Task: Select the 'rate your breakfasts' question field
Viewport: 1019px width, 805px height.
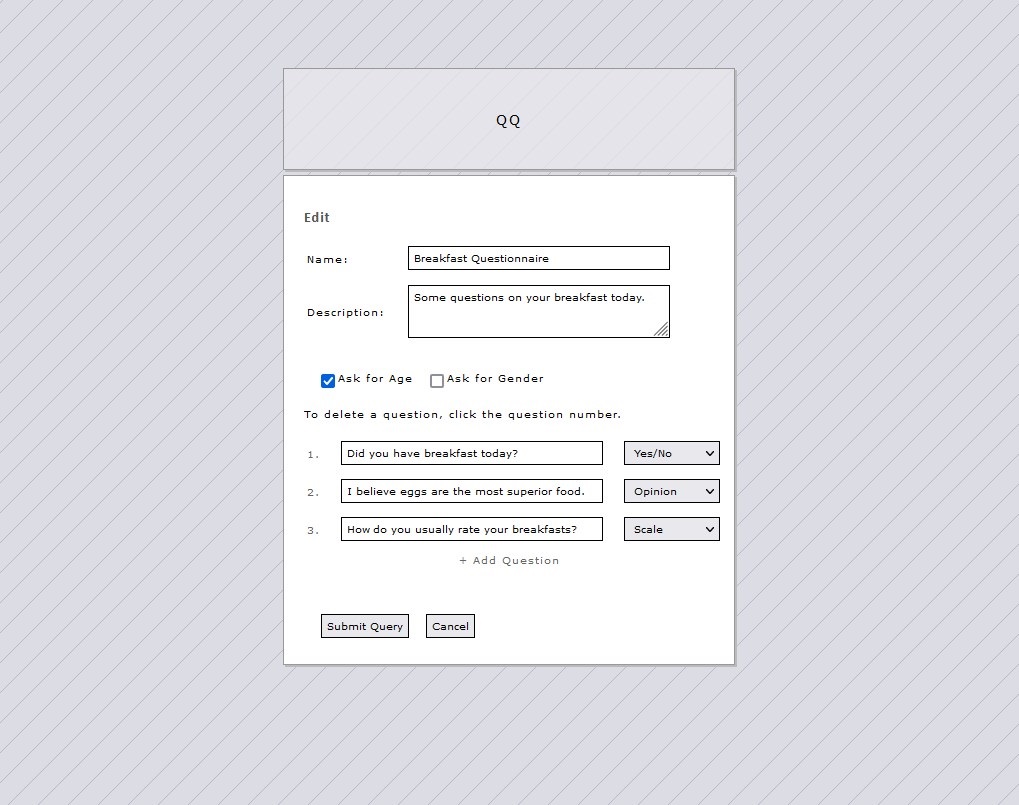Action: (x=471, y=529)
